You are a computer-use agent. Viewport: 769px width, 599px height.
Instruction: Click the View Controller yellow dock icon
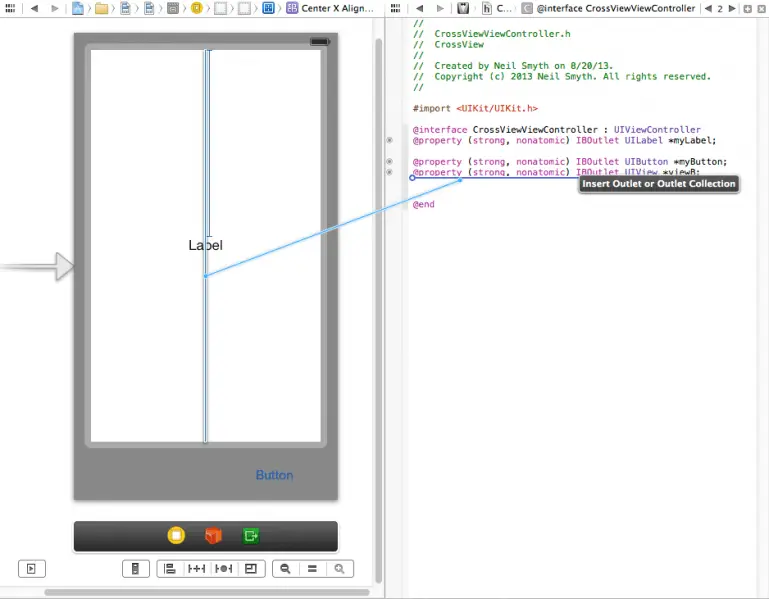coord(176,536)
